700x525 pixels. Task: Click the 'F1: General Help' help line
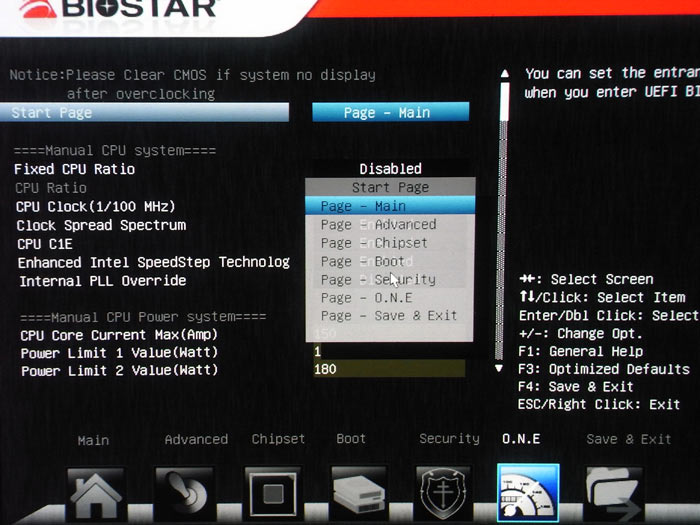[580, 351]
